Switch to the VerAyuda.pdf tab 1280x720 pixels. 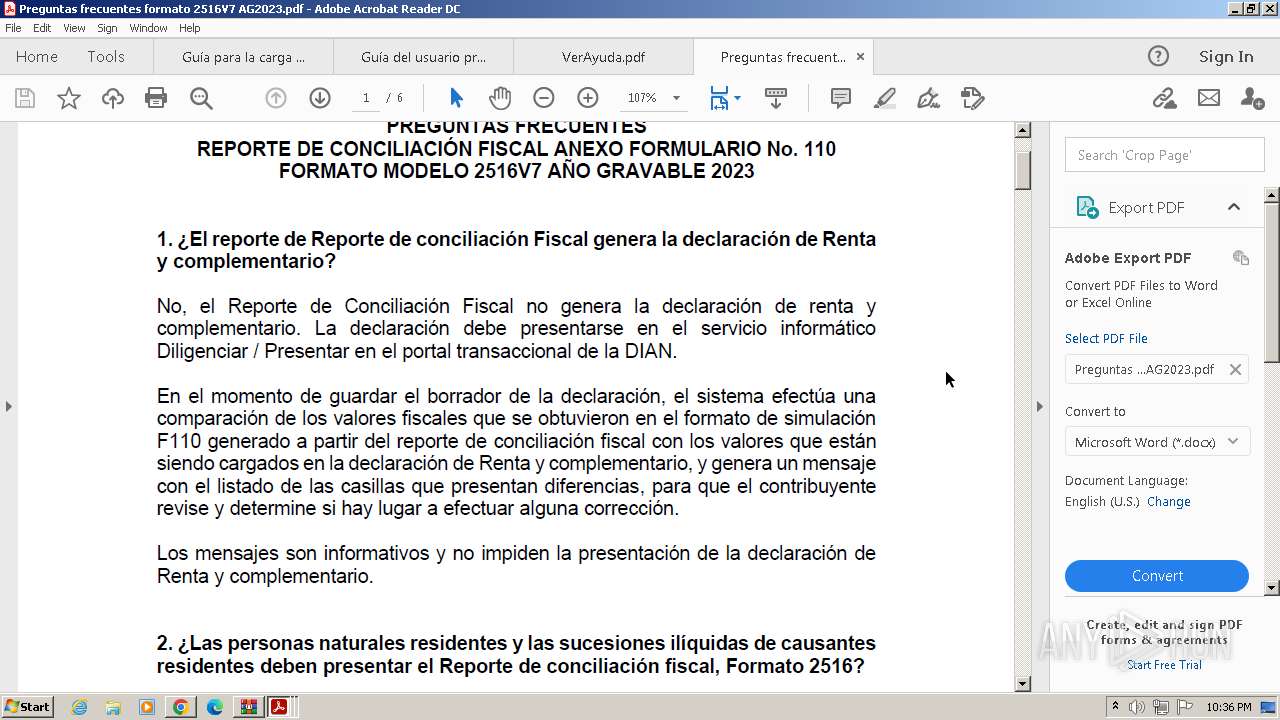[603, 57]
